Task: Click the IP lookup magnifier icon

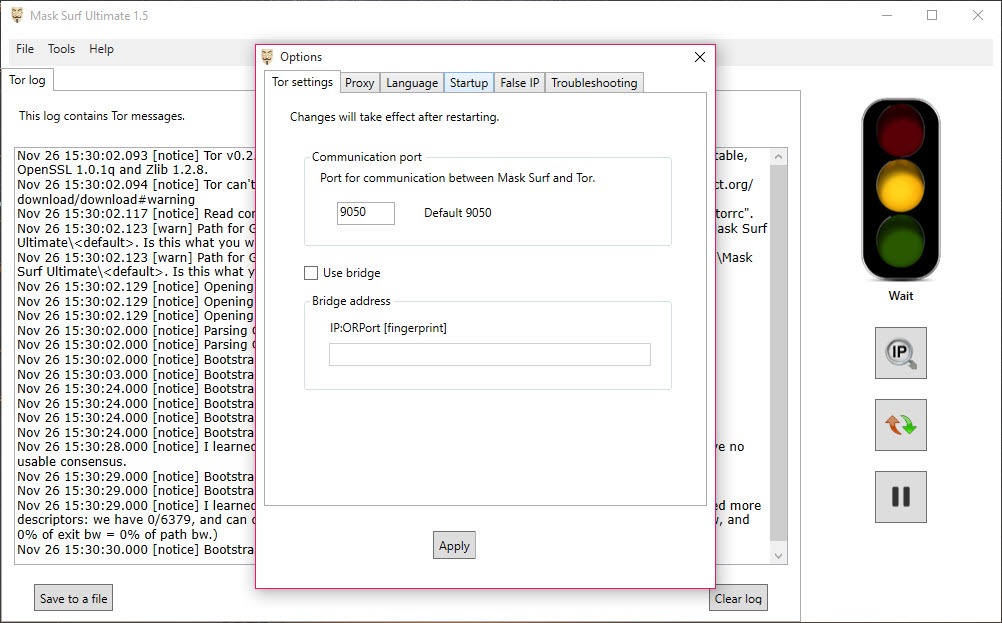Action: click(x=900, y=353)
